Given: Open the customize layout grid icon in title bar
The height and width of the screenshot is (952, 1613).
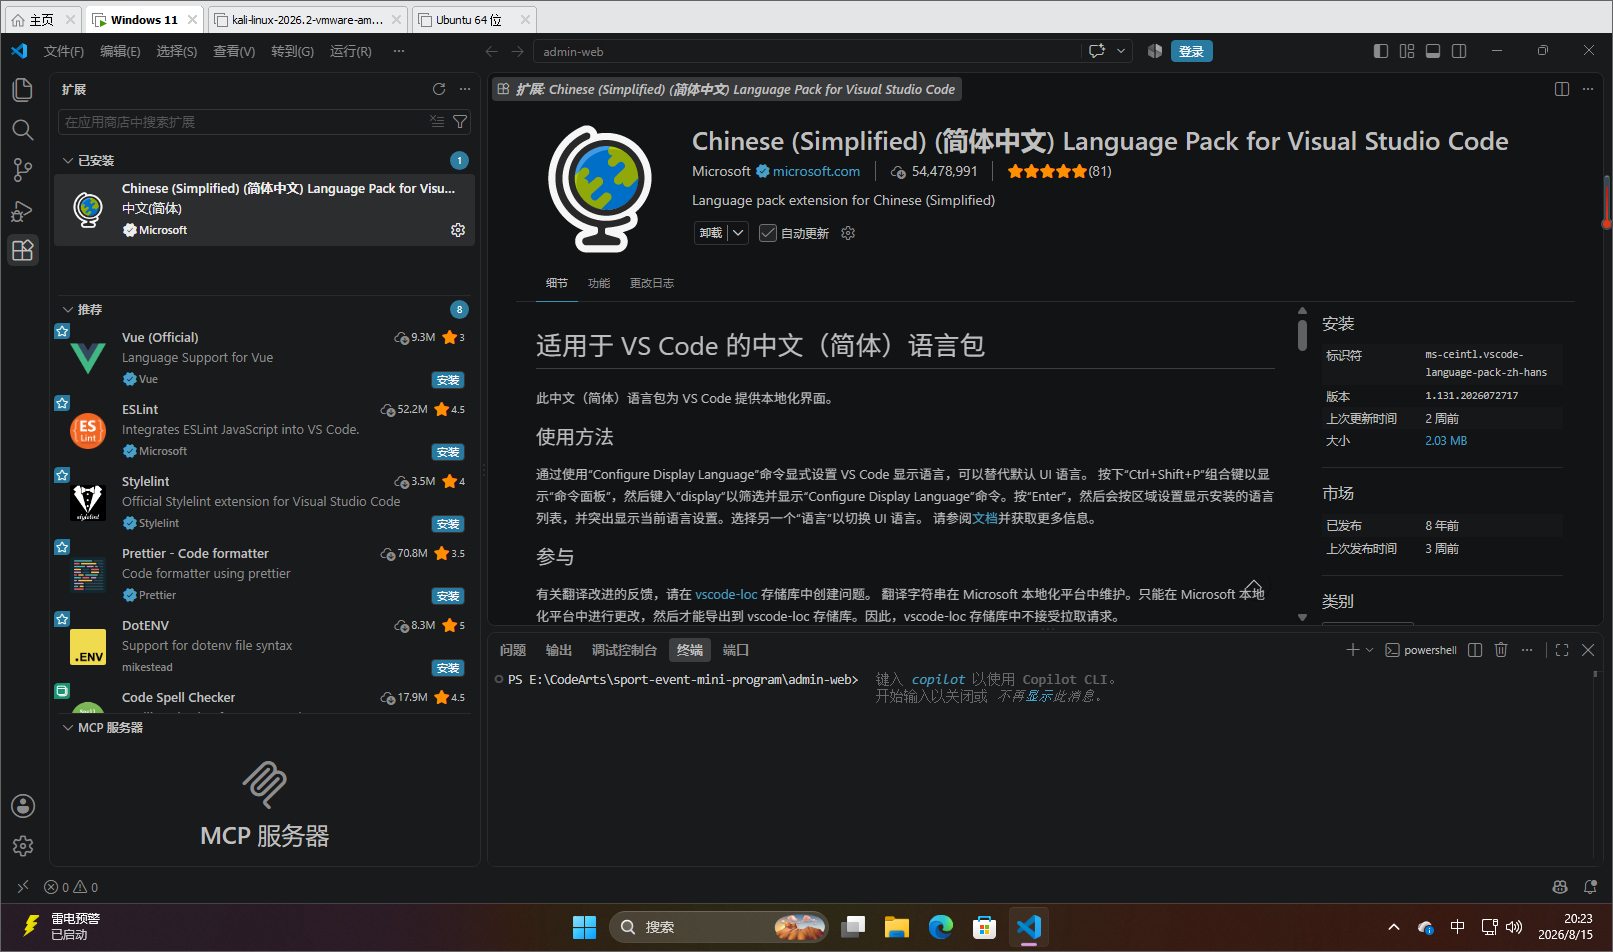Looking at the screenshot, I should point(1407,51).
